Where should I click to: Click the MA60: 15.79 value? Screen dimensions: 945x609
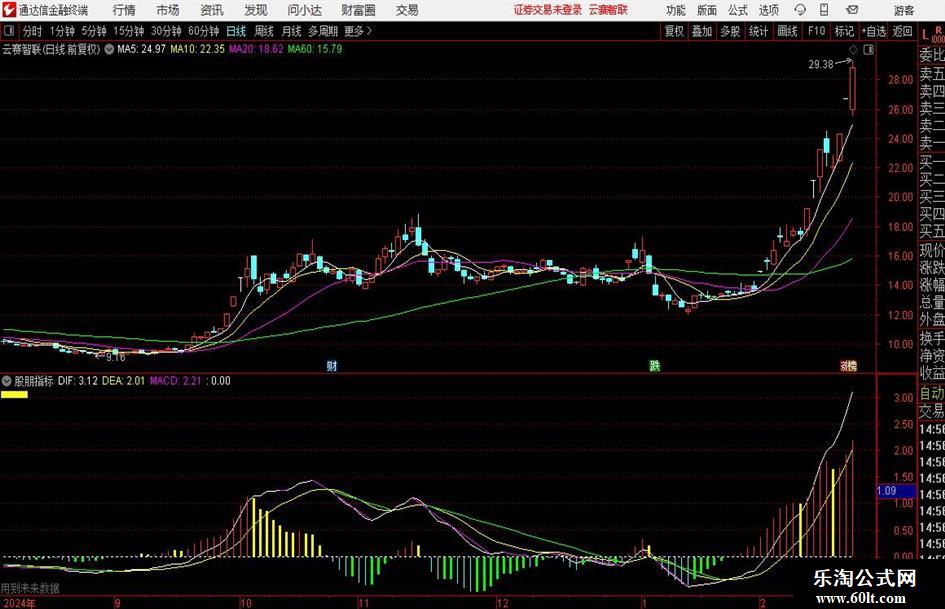coord(315,49)
